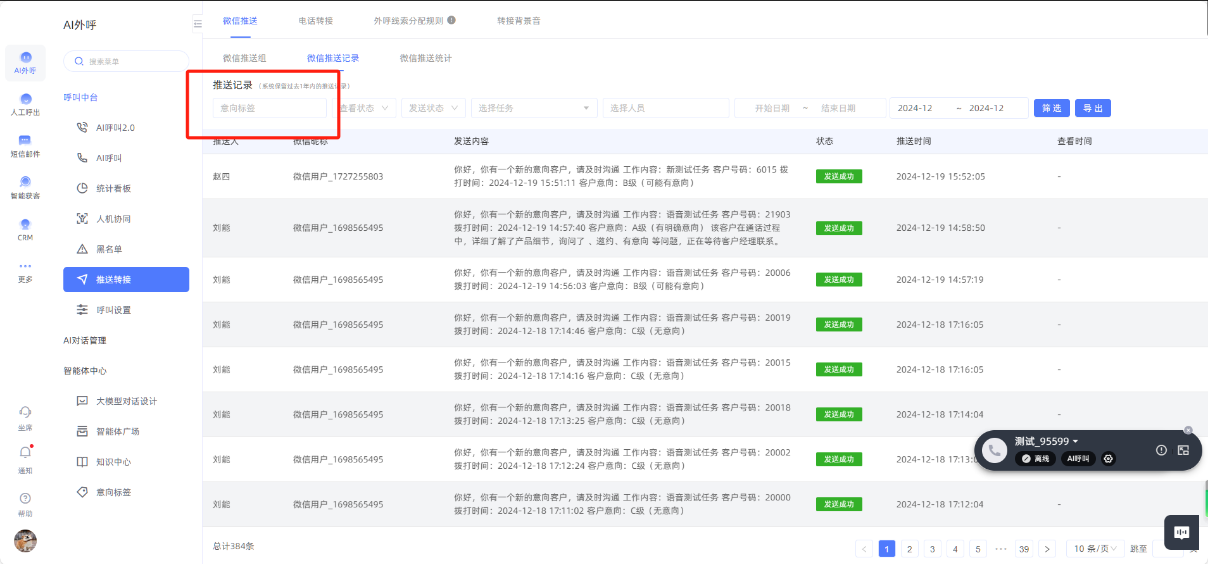Toggle the 离线 status in softphone
Viewport: 1208px width, 564px height.
point(1037,459)
